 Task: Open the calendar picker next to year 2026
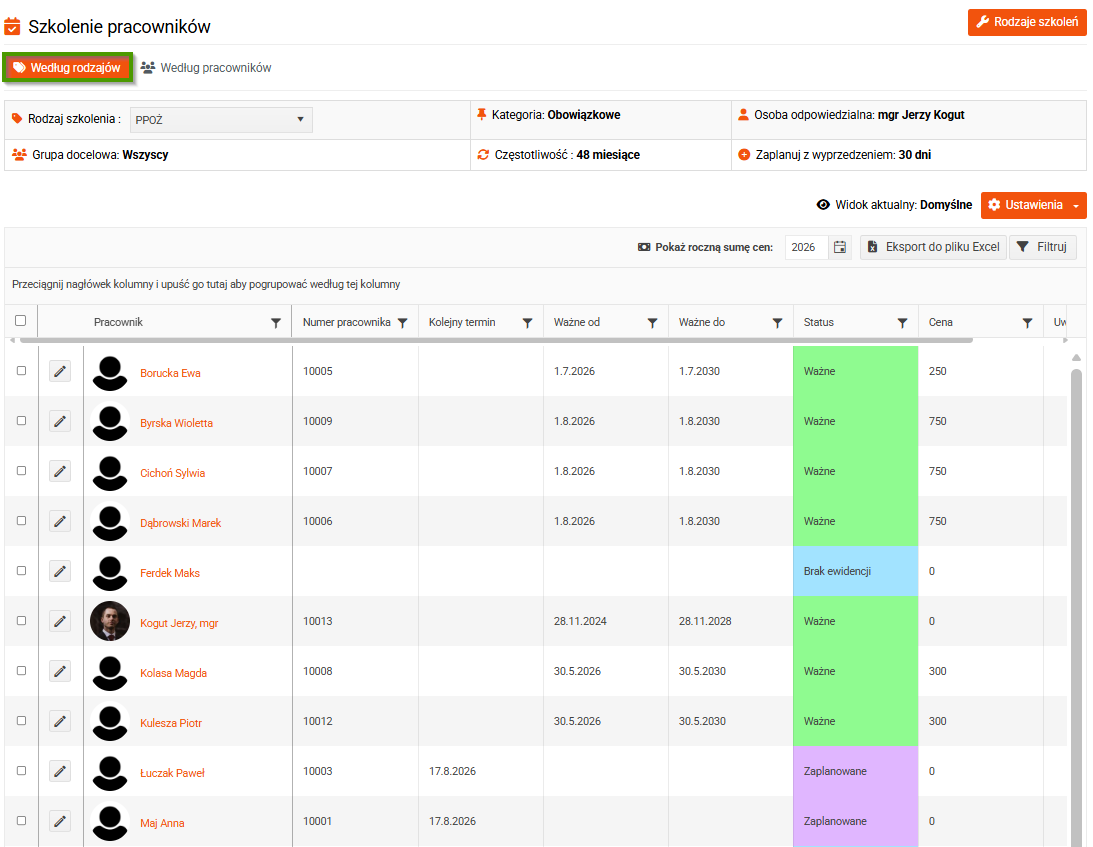840,247
